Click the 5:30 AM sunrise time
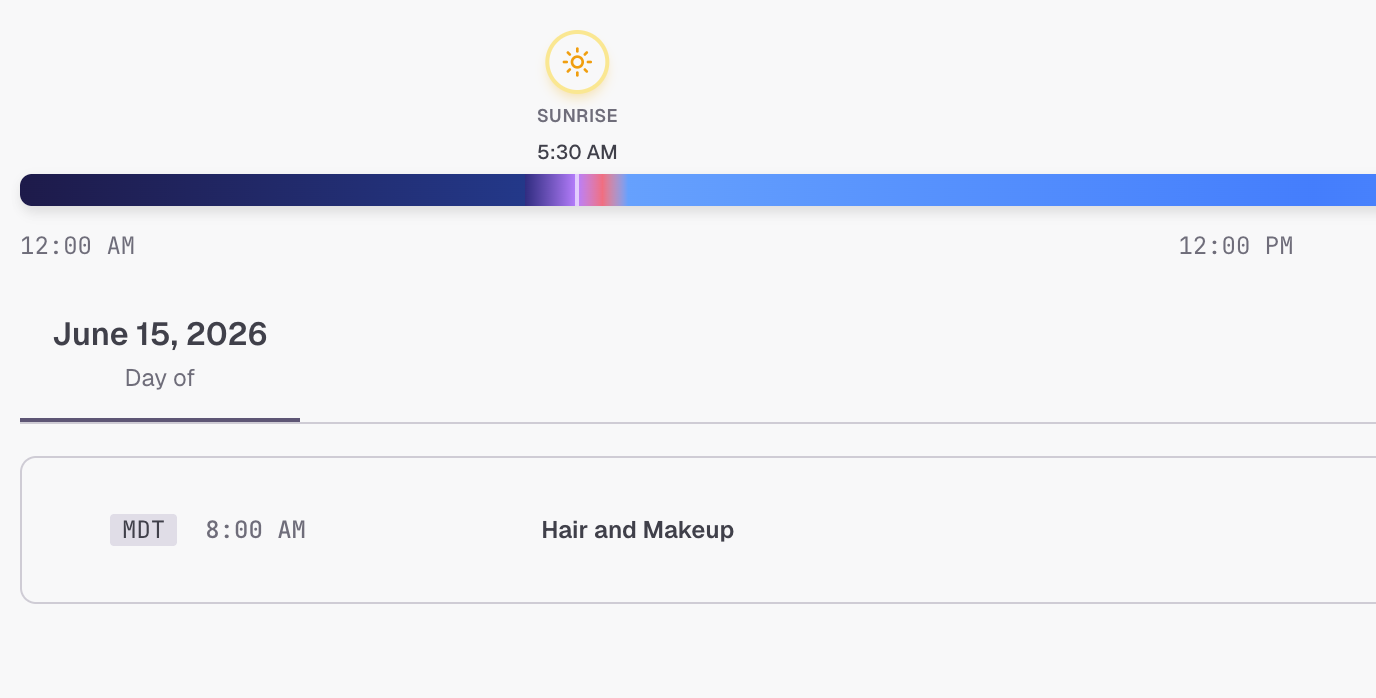 (577, 152)
